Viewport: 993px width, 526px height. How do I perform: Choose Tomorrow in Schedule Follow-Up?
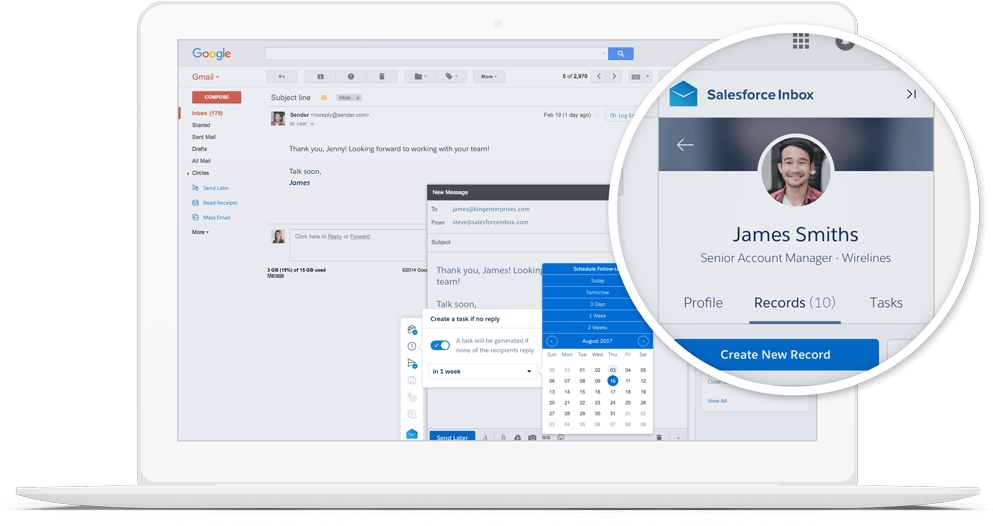tap(597, 292)
